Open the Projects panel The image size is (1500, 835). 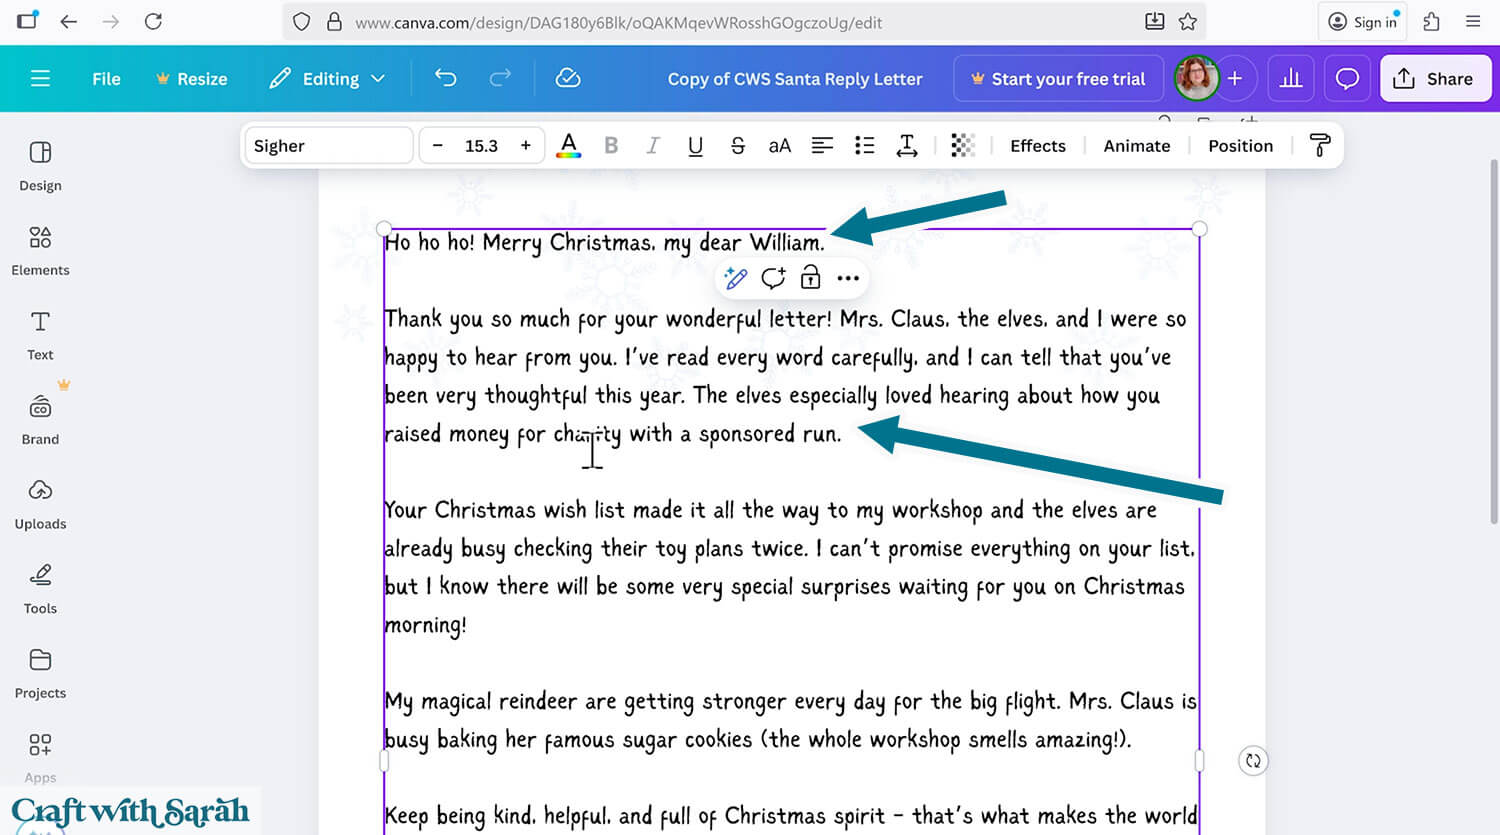(x=40, y=674)
